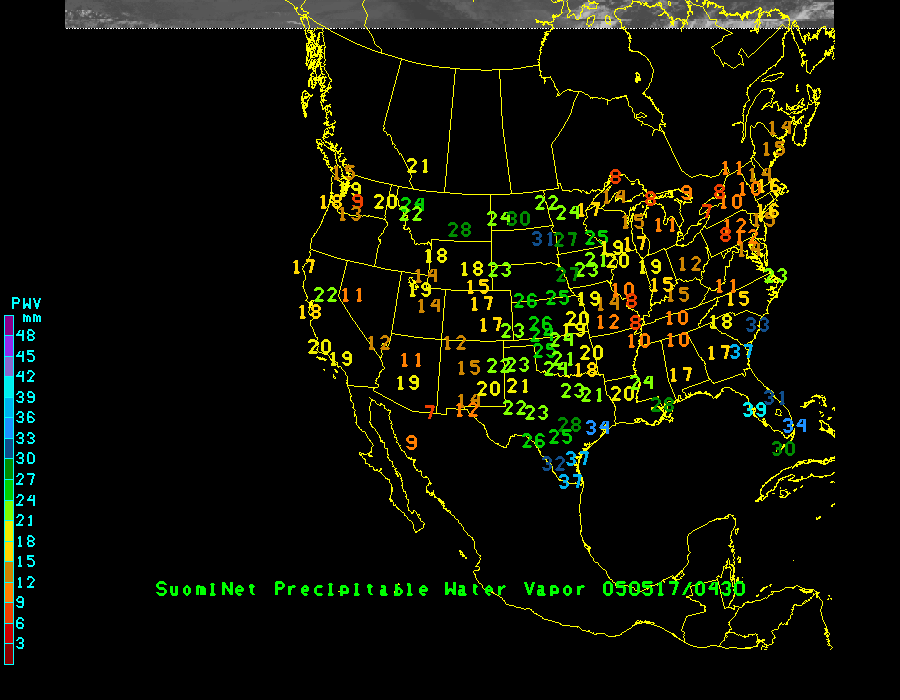This screenshot has height=700, width=900.
Task: Select the cyan legend swatch beside 39
Action: click(8, 398)
